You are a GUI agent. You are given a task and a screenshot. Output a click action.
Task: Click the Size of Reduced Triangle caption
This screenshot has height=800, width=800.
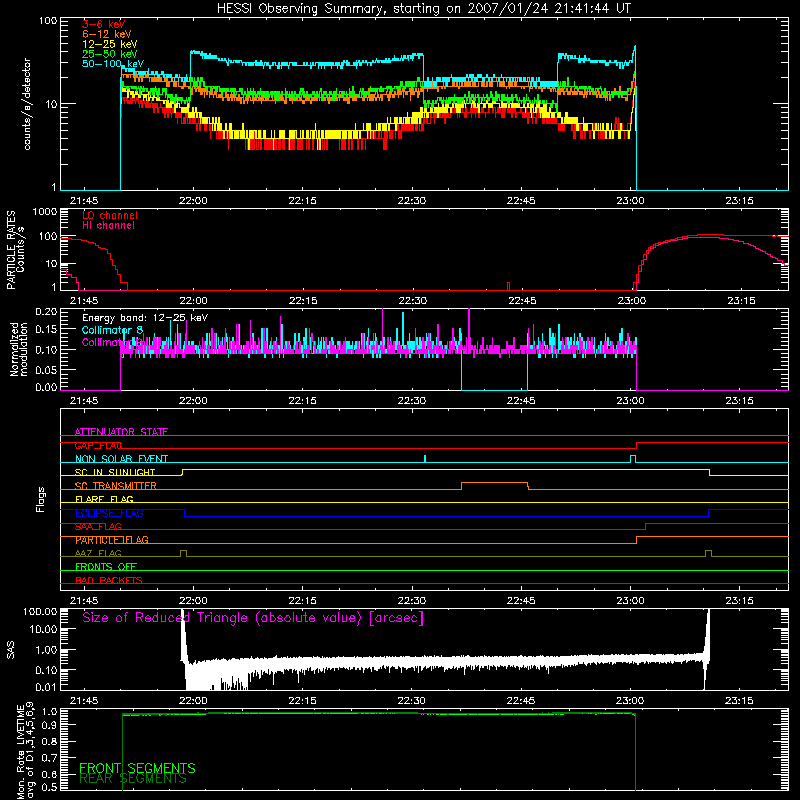tap(253, 618)
